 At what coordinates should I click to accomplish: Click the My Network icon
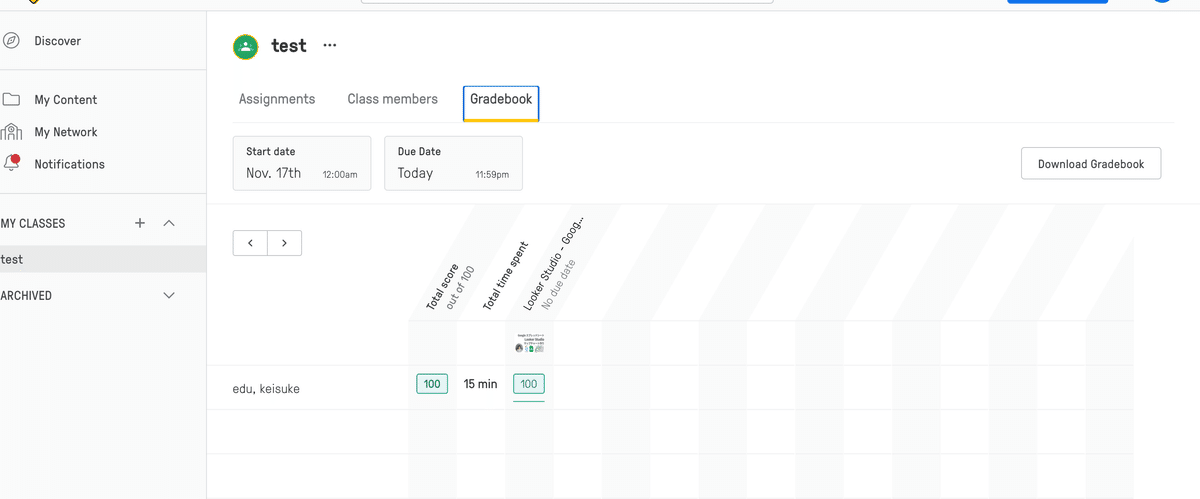(12, 132)
